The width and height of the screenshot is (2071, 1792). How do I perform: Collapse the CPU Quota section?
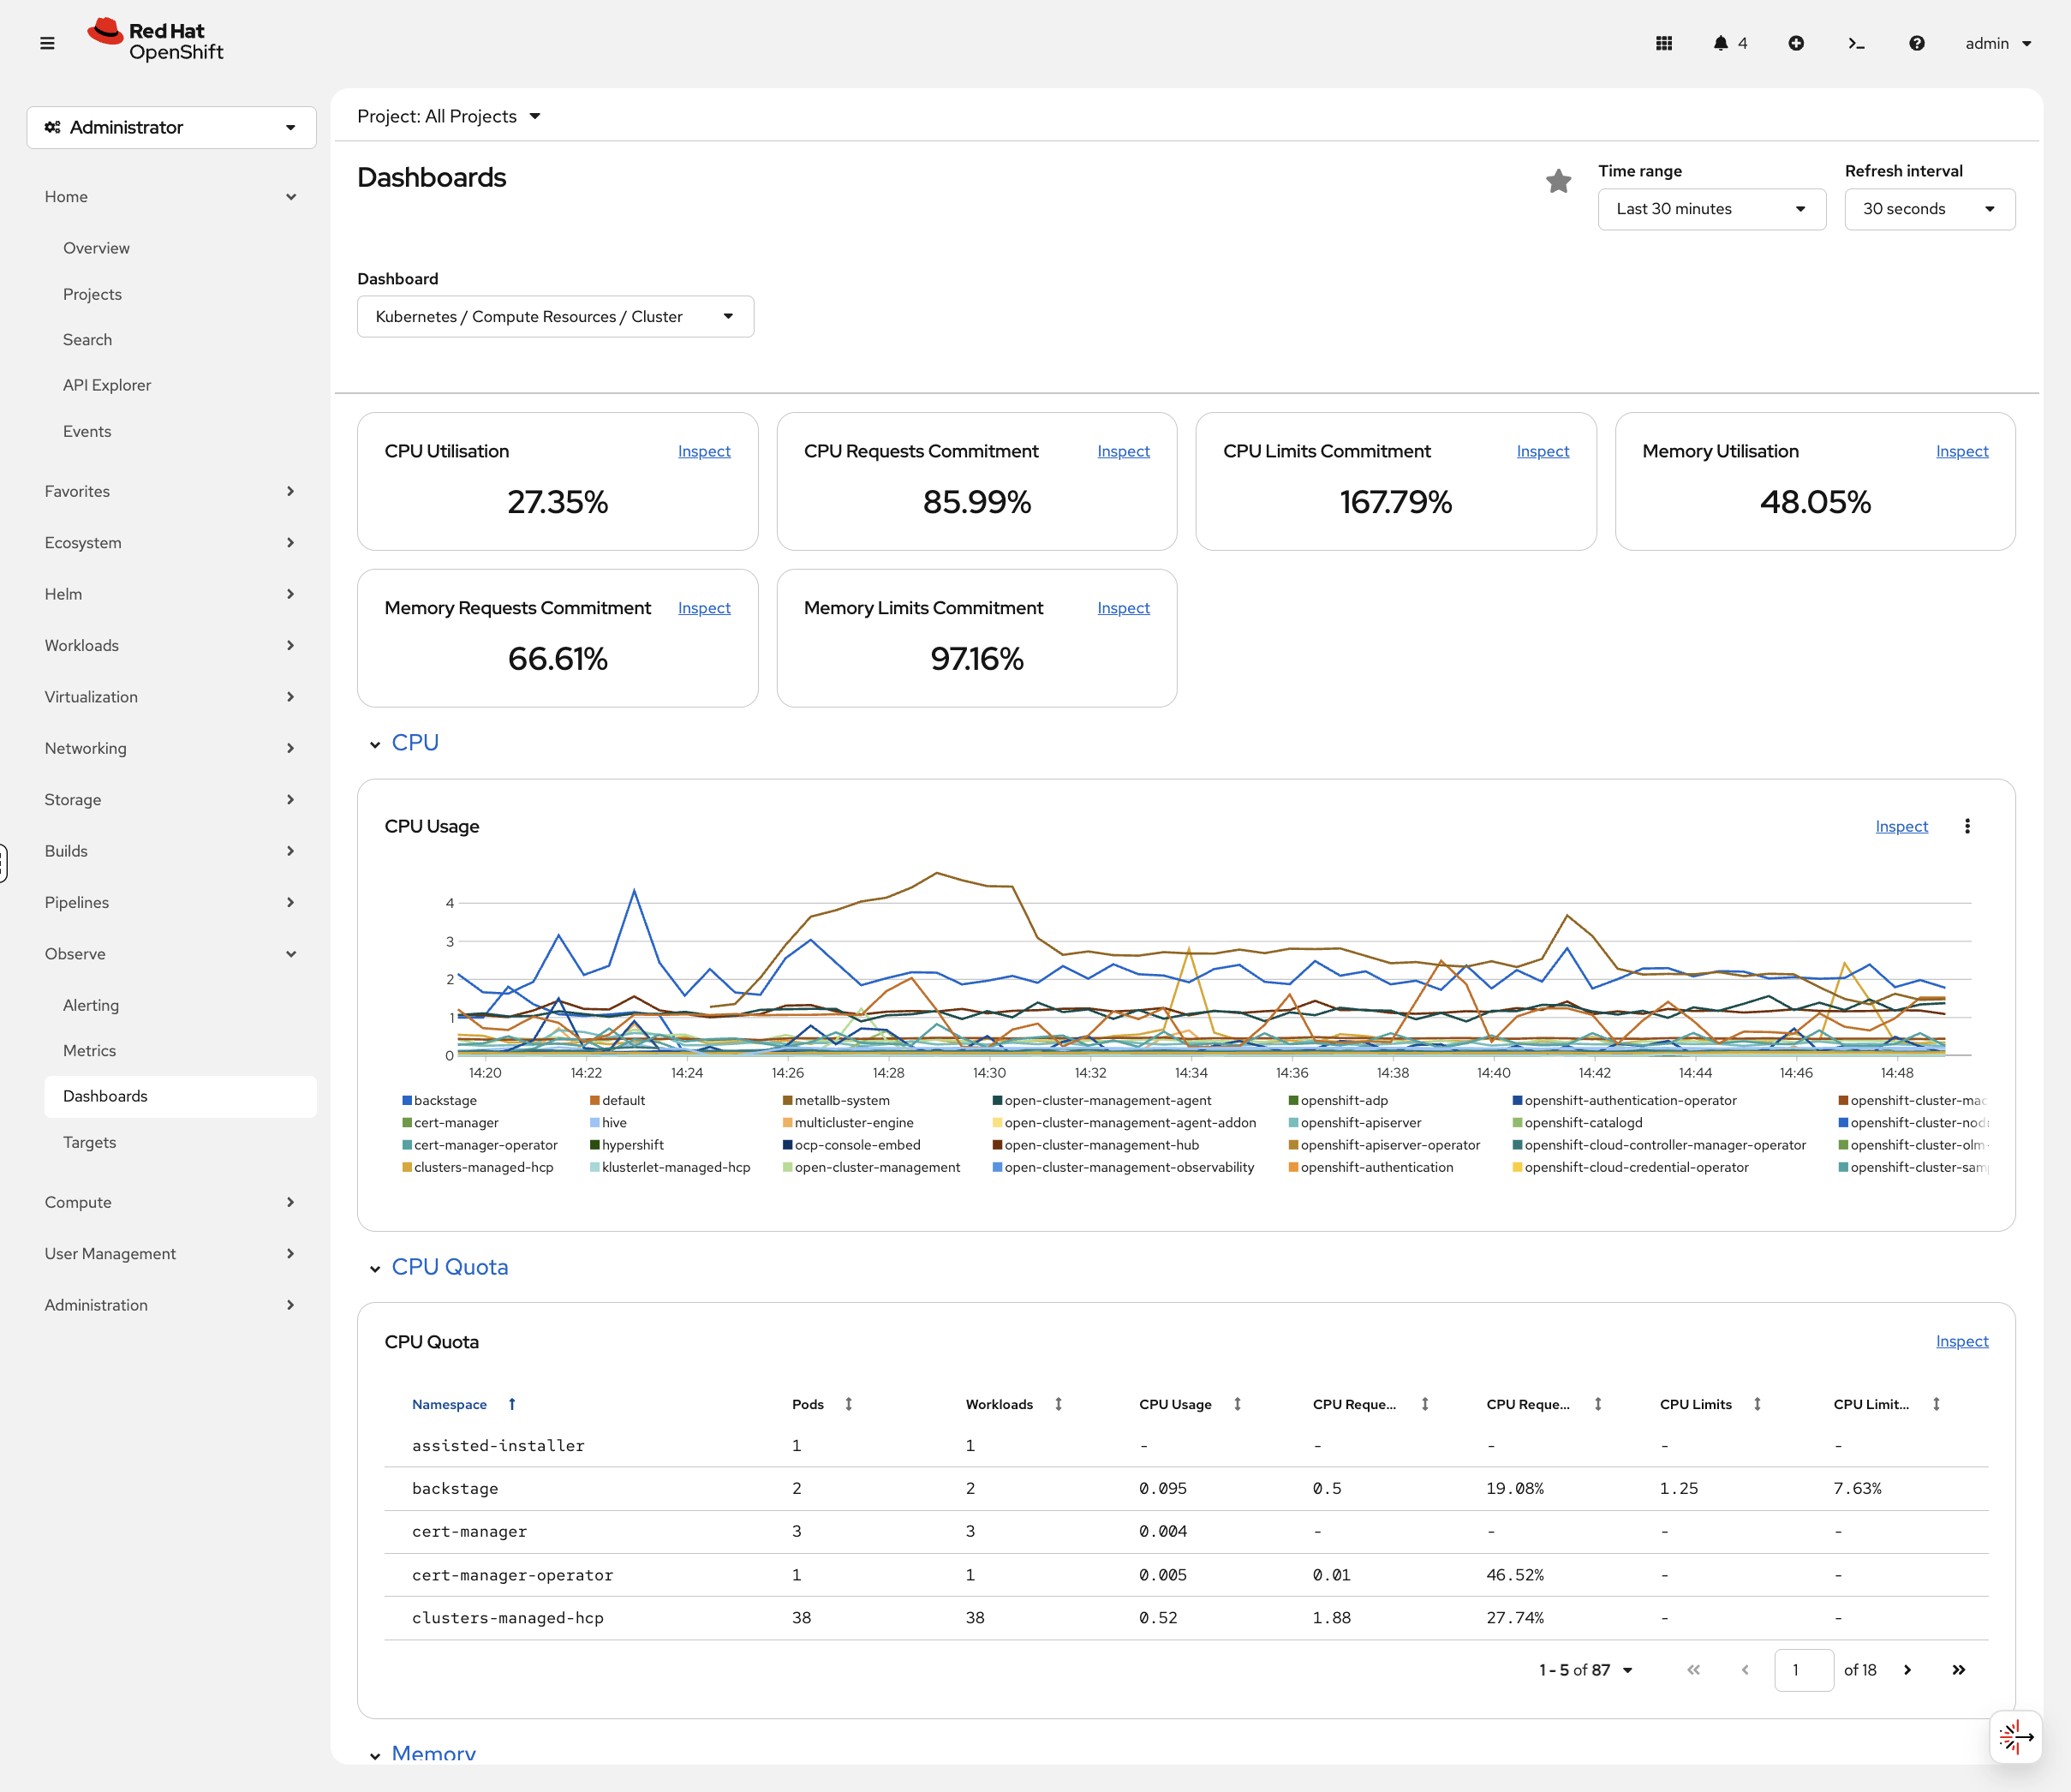tap(374, 1267)
